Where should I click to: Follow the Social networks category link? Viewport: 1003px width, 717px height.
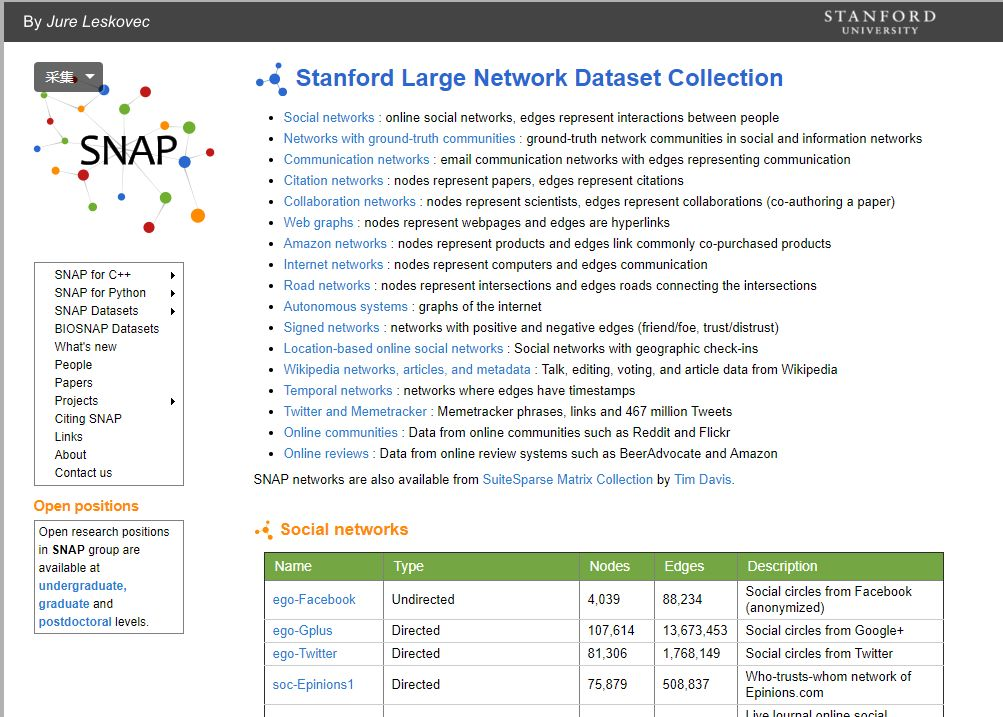click(329, 117)
